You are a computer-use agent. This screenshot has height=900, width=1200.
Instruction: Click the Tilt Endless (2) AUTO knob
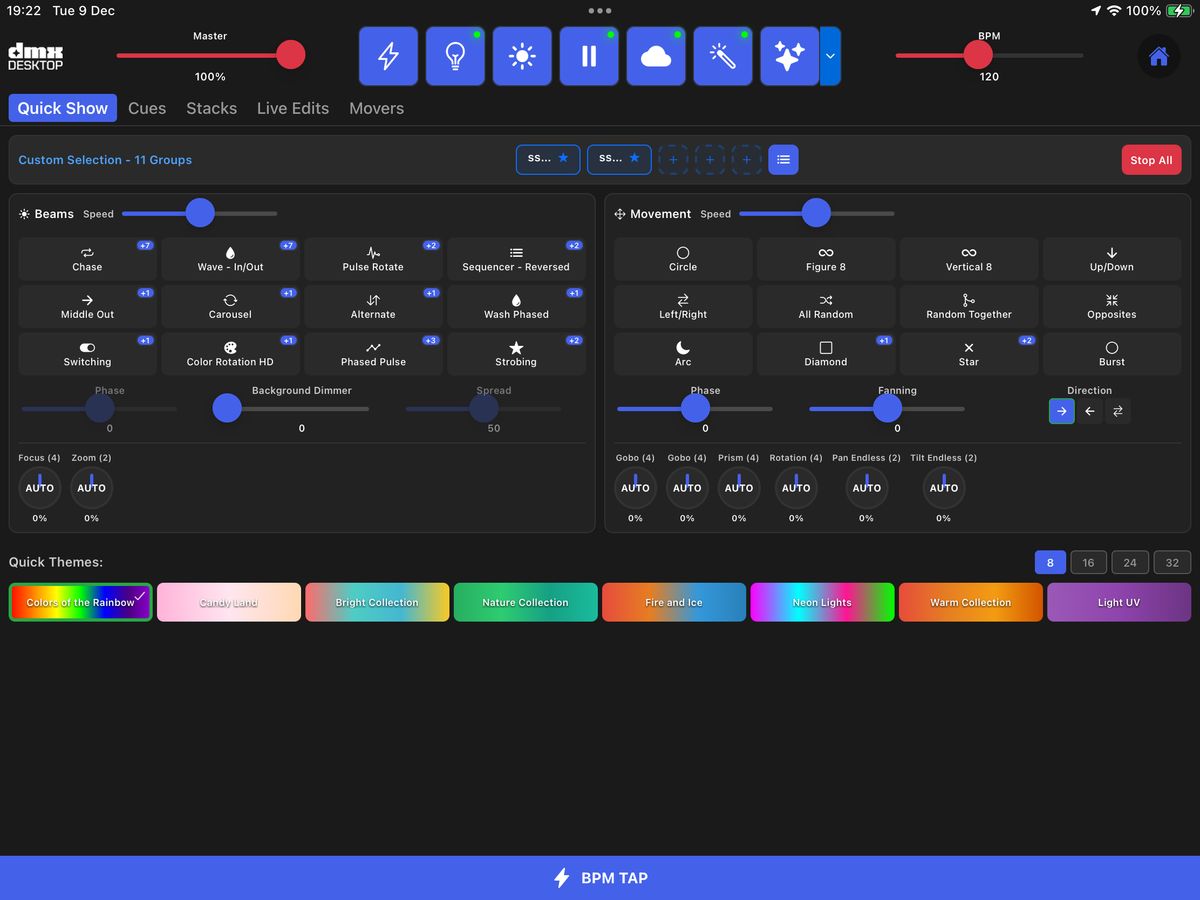[944, 488]
